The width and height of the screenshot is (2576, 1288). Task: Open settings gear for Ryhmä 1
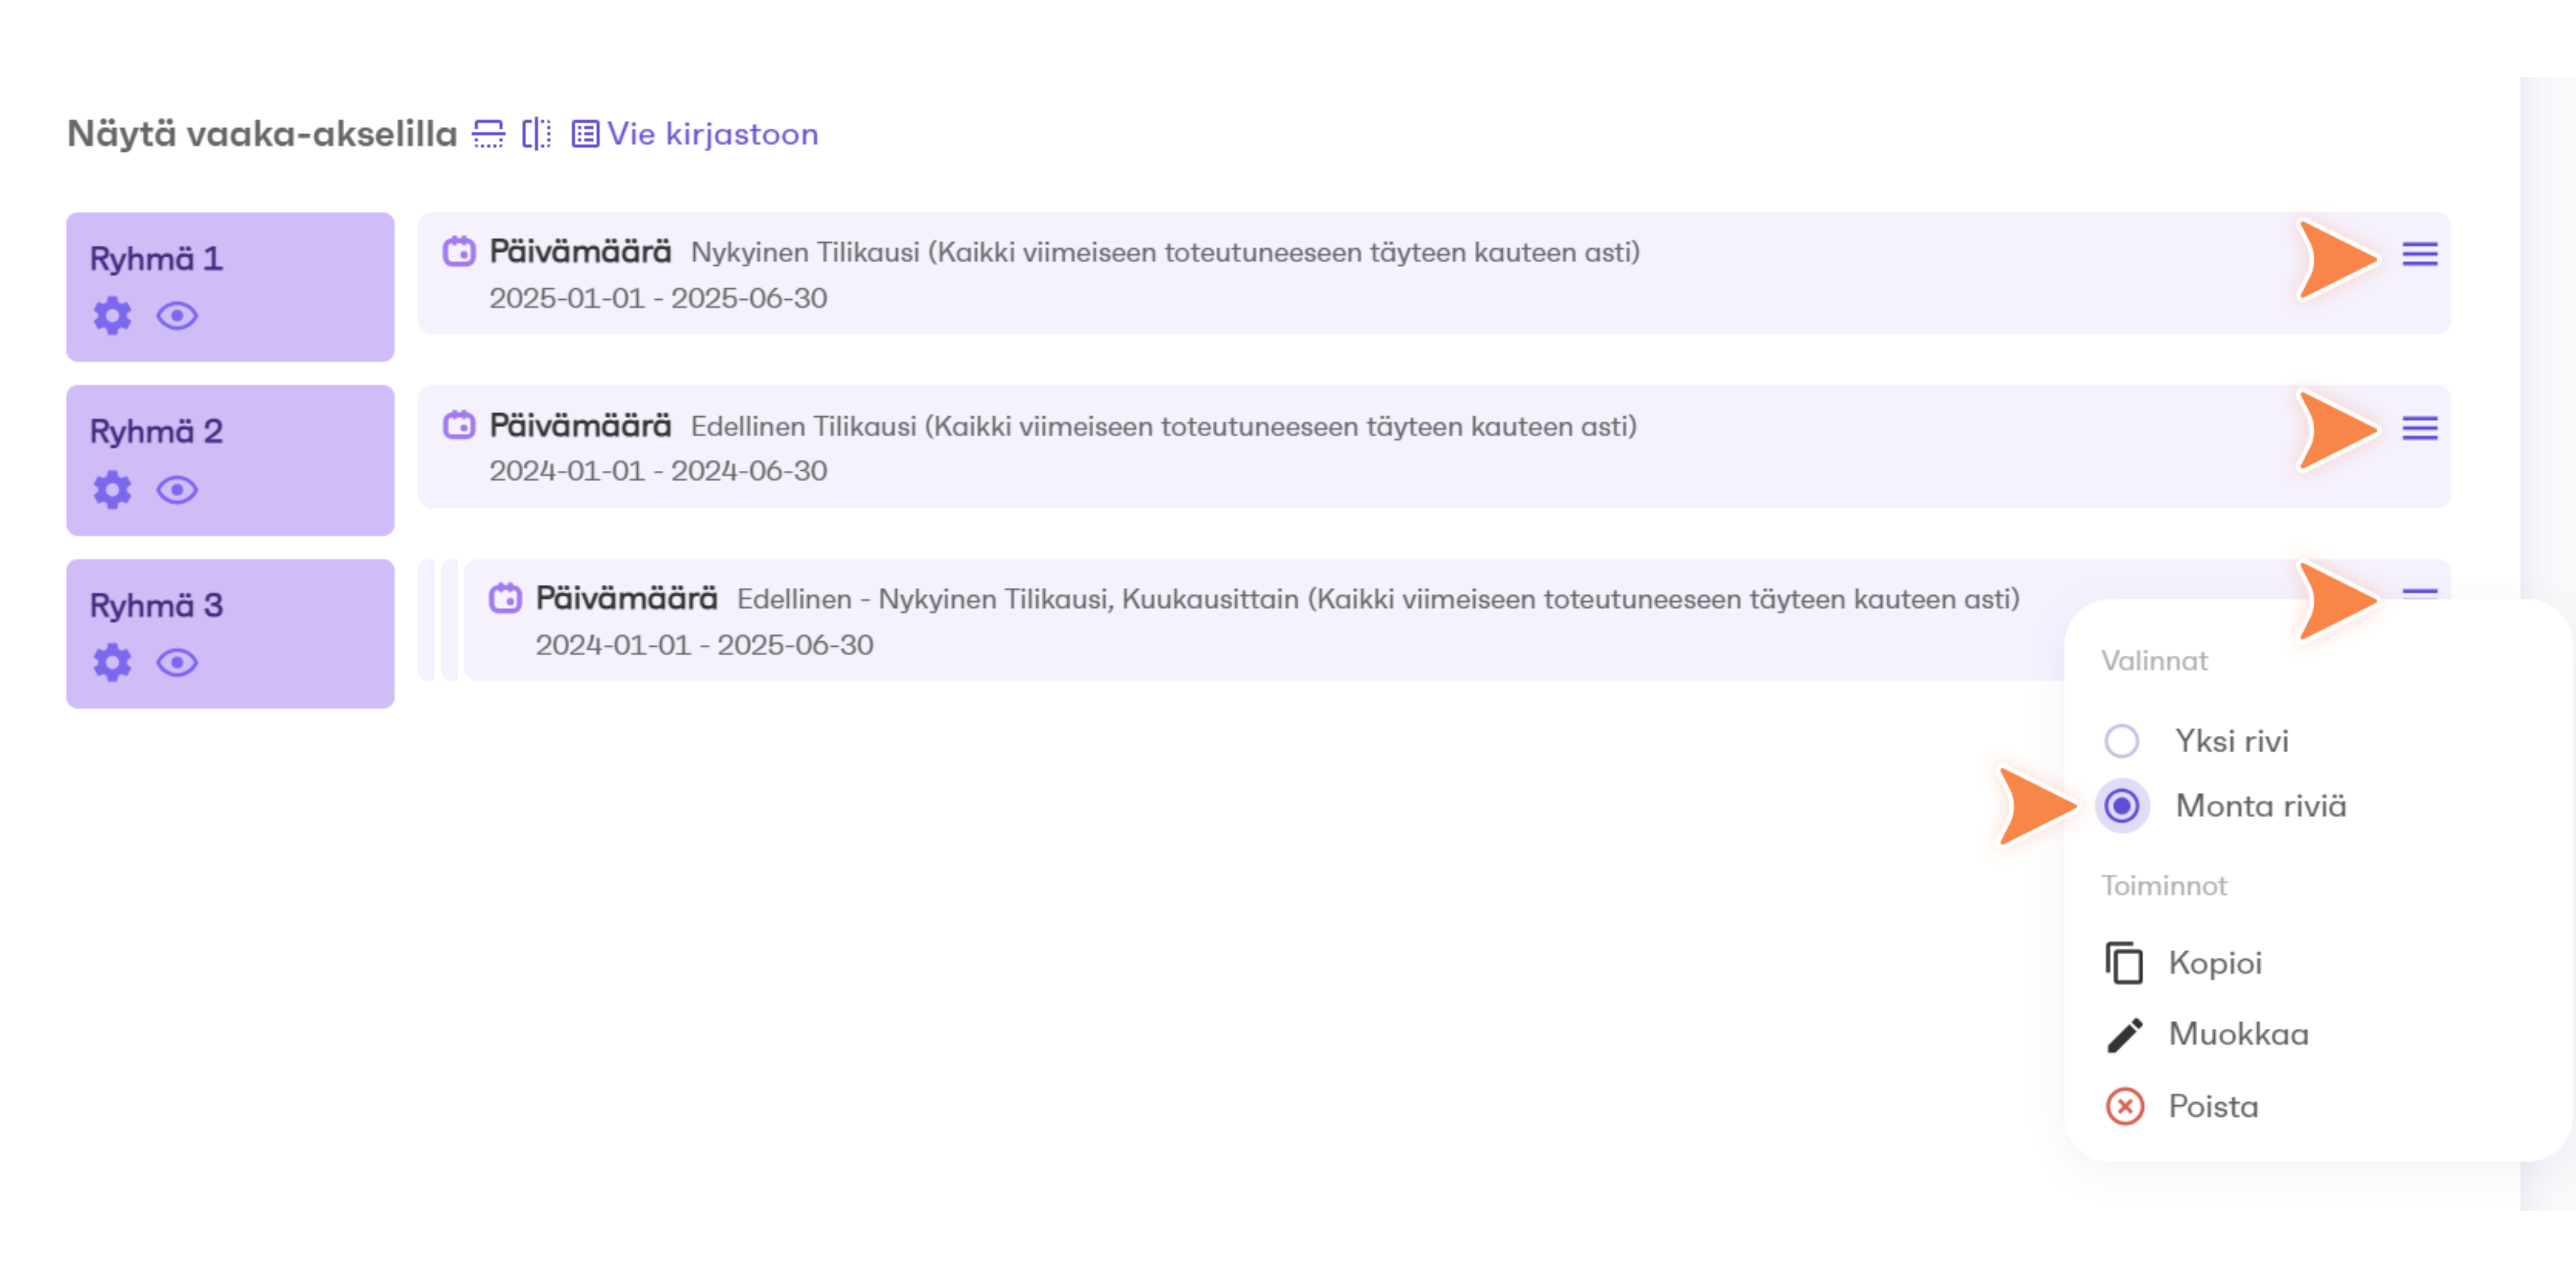pyautogui.click(x=112, y=316)
